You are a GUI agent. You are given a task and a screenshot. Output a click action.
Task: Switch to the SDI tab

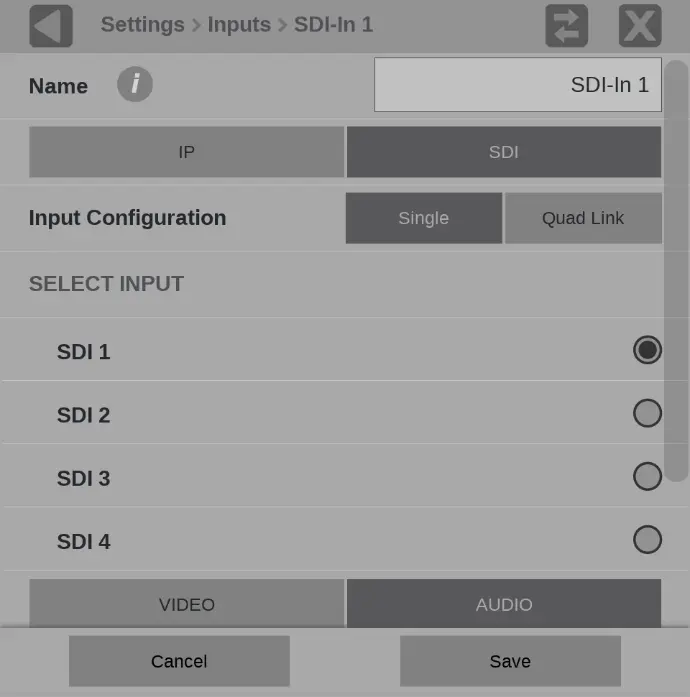[504, 152]
